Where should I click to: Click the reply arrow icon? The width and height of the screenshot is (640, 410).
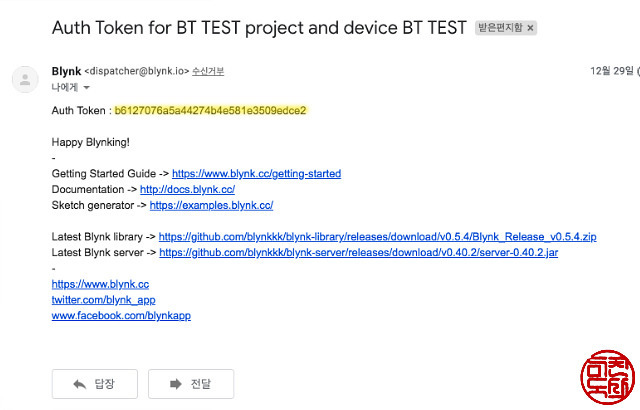click(80, 384)
